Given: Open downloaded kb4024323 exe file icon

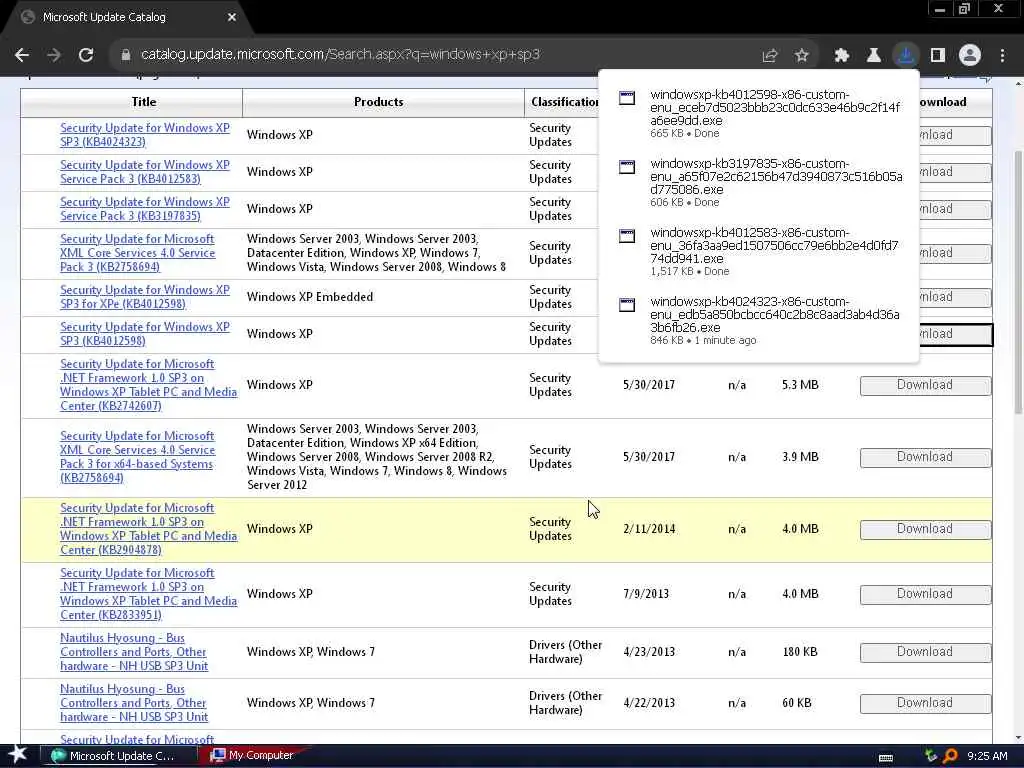Looking at the screenshot, I should point(627,305).
